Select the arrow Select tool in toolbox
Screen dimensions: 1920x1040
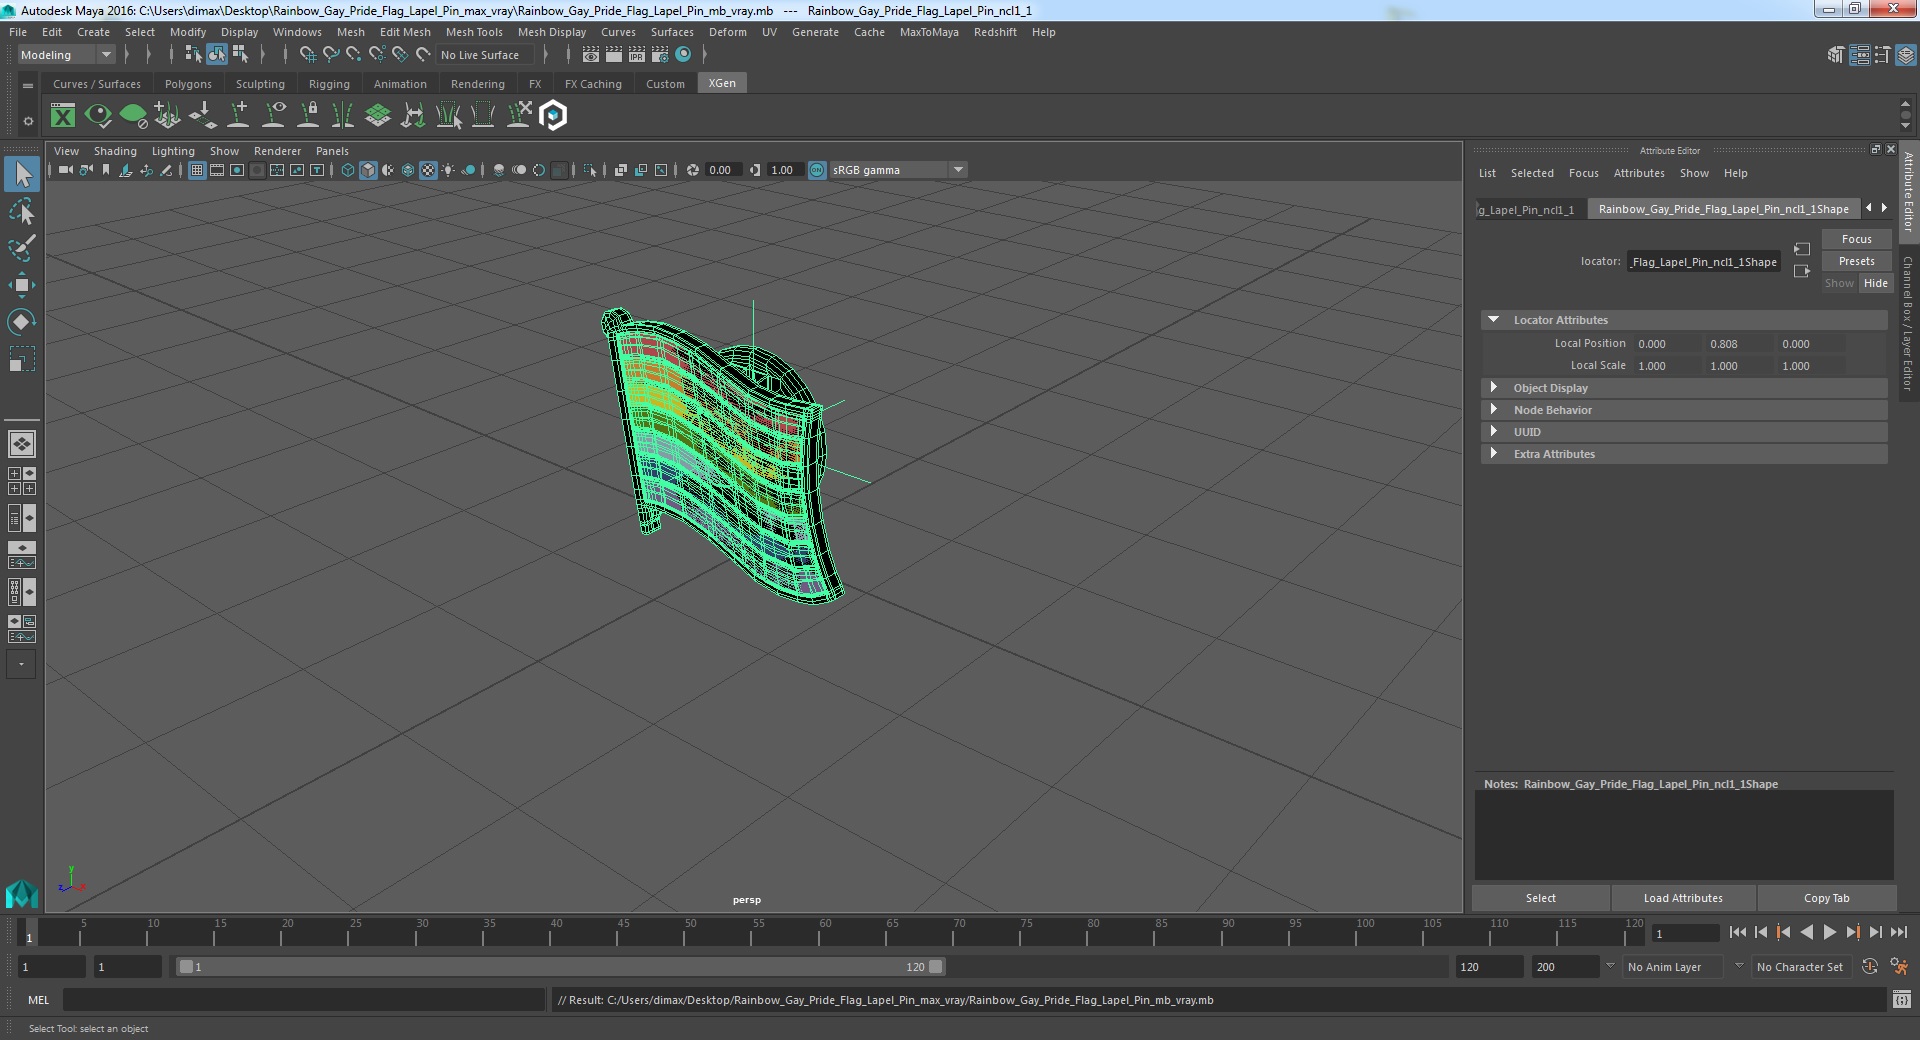[x=22, y=174]
